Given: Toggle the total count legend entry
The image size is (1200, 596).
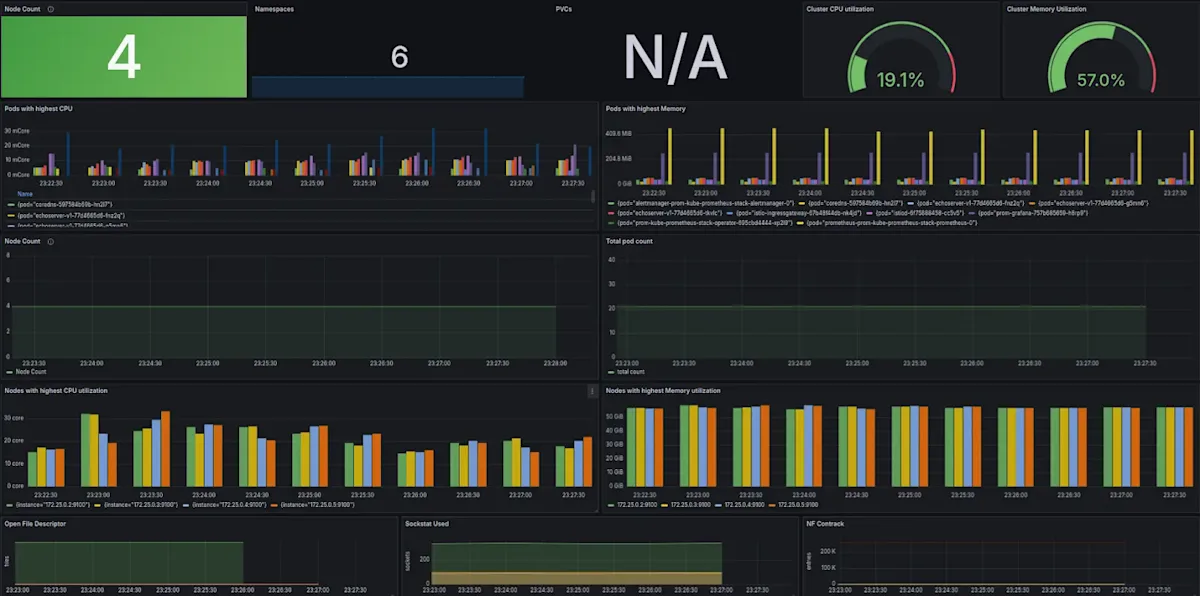Looking at the screenshot, I should pyautogui.click(x=626, y=371).
